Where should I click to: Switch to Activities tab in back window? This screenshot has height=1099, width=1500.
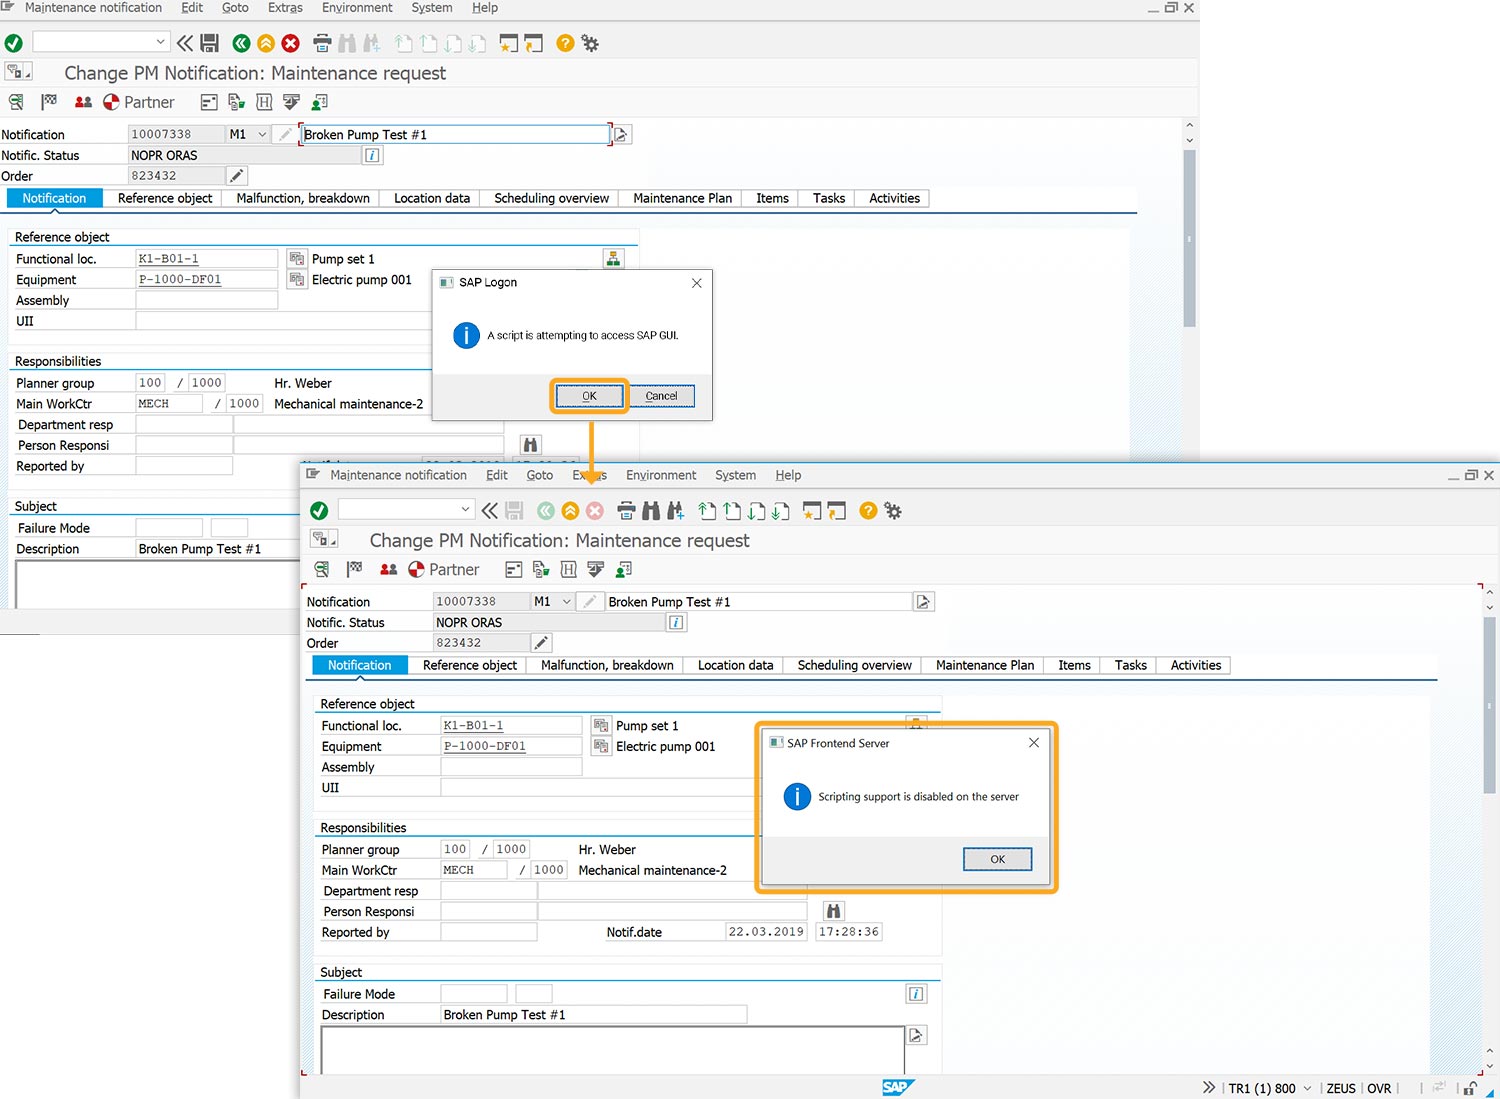click(x=894, y=198)
